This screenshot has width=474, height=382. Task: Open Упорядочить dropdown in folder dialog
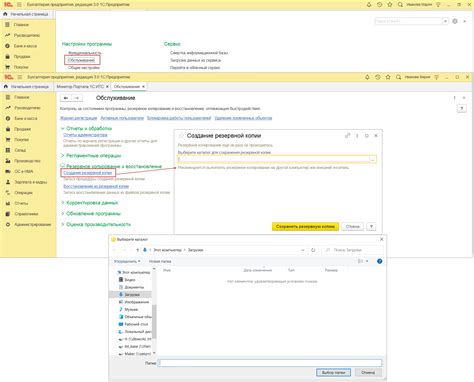[x=127, y=261]
